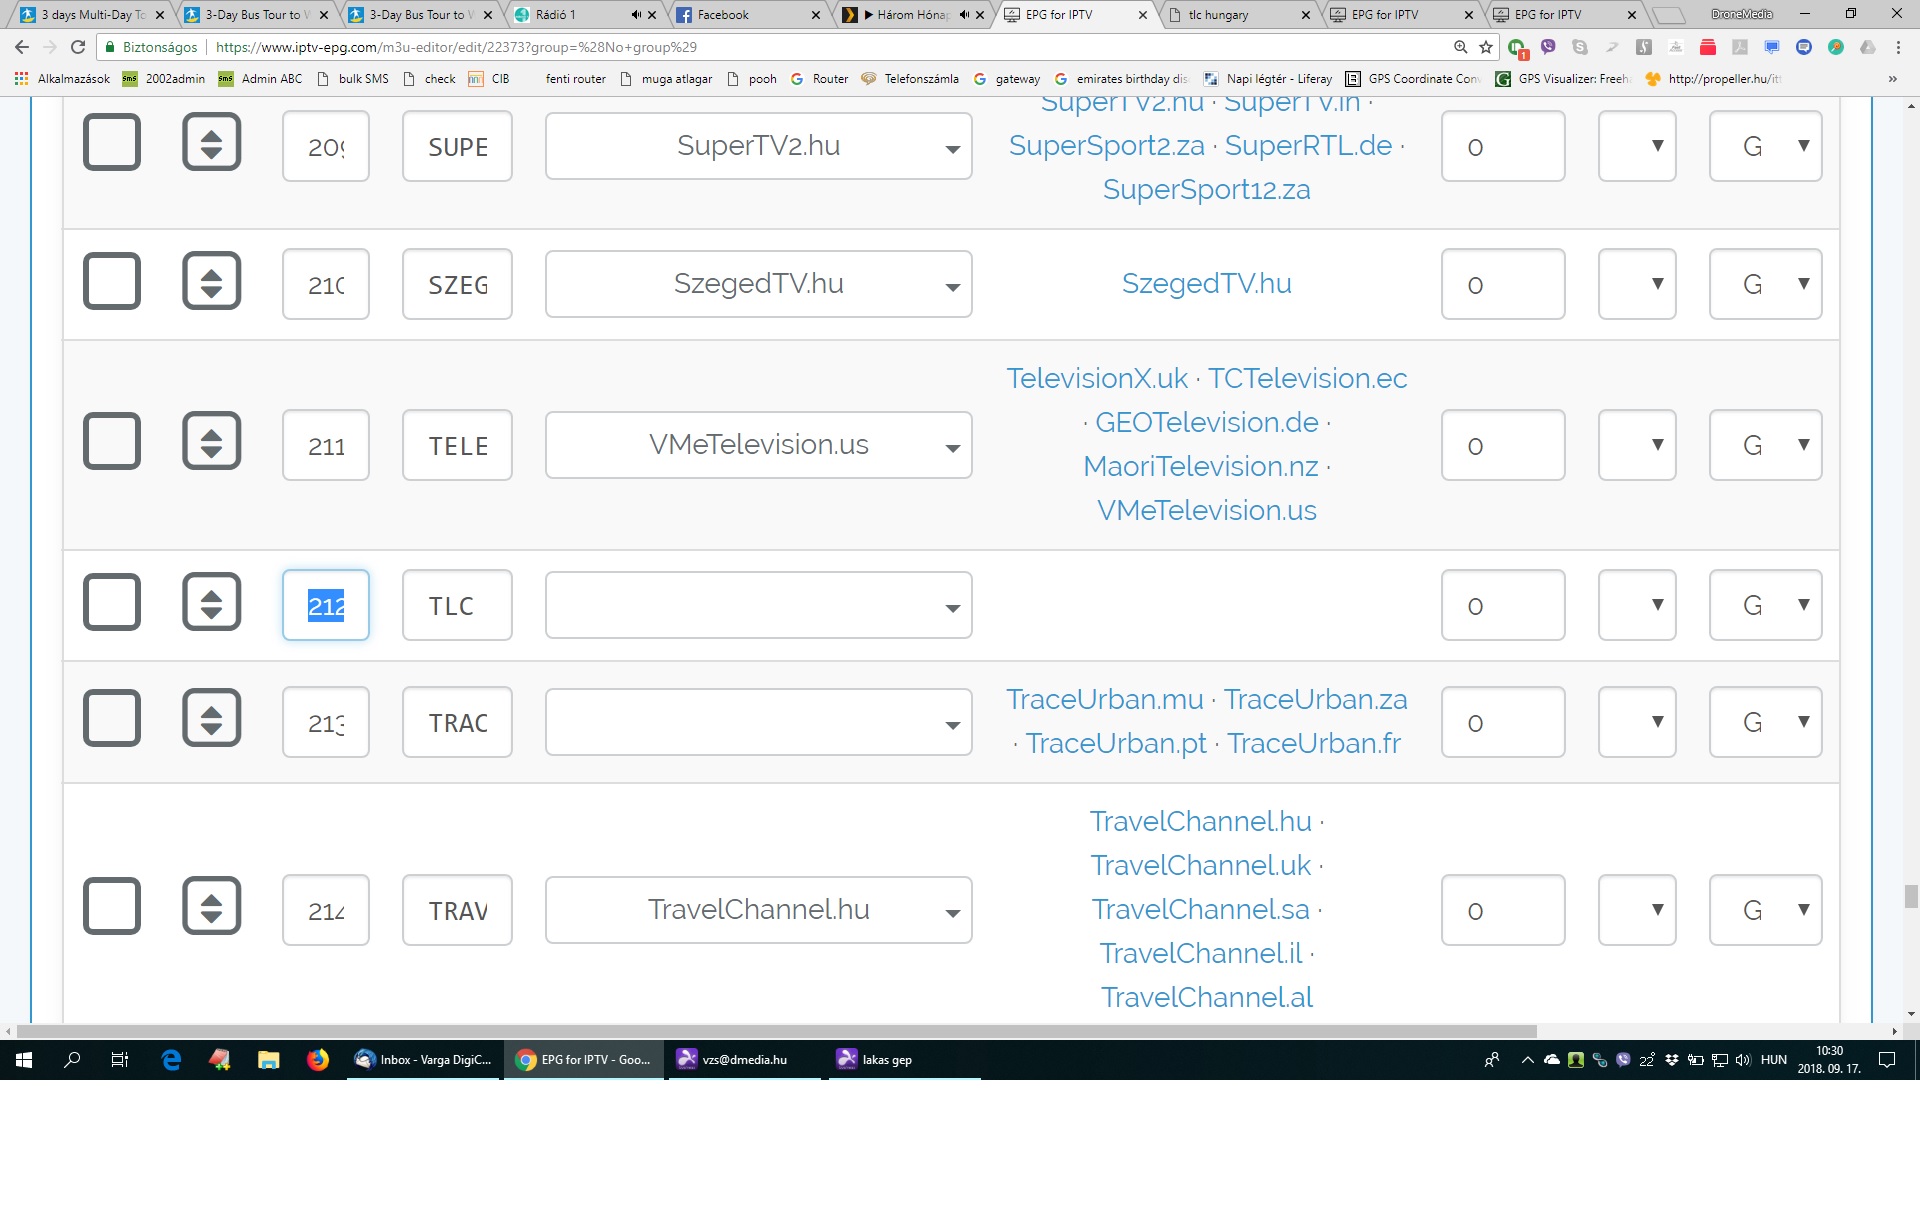Open the empty EPG dropdown in TLC row
This screenshot has width=1920, height=1224.
758,606
